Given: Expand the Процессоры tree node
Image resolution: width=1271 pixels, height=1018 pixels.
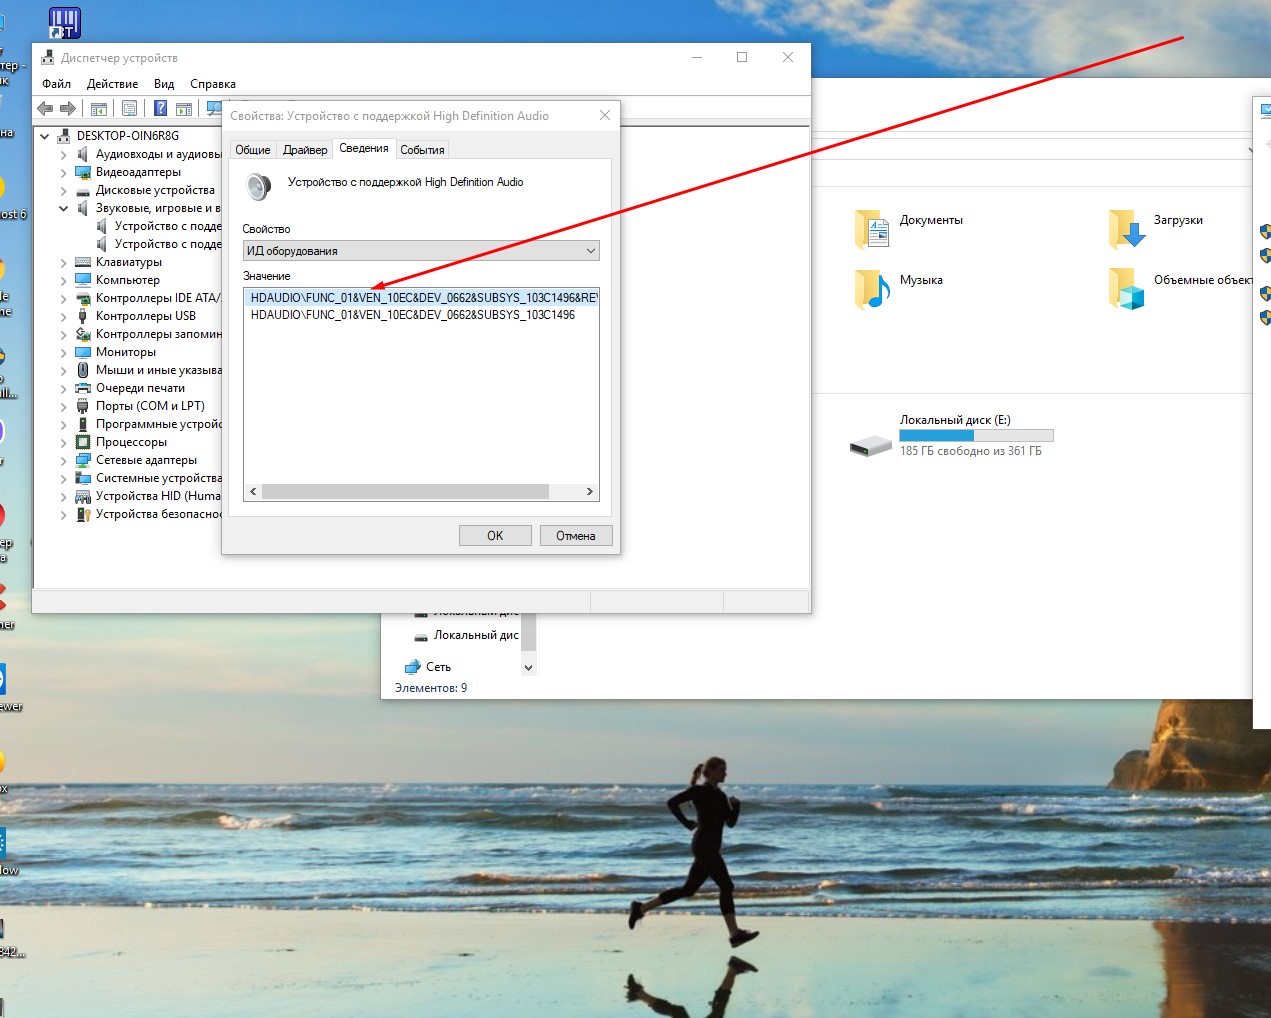Looking at the screenshot, I should coord(64,443).
